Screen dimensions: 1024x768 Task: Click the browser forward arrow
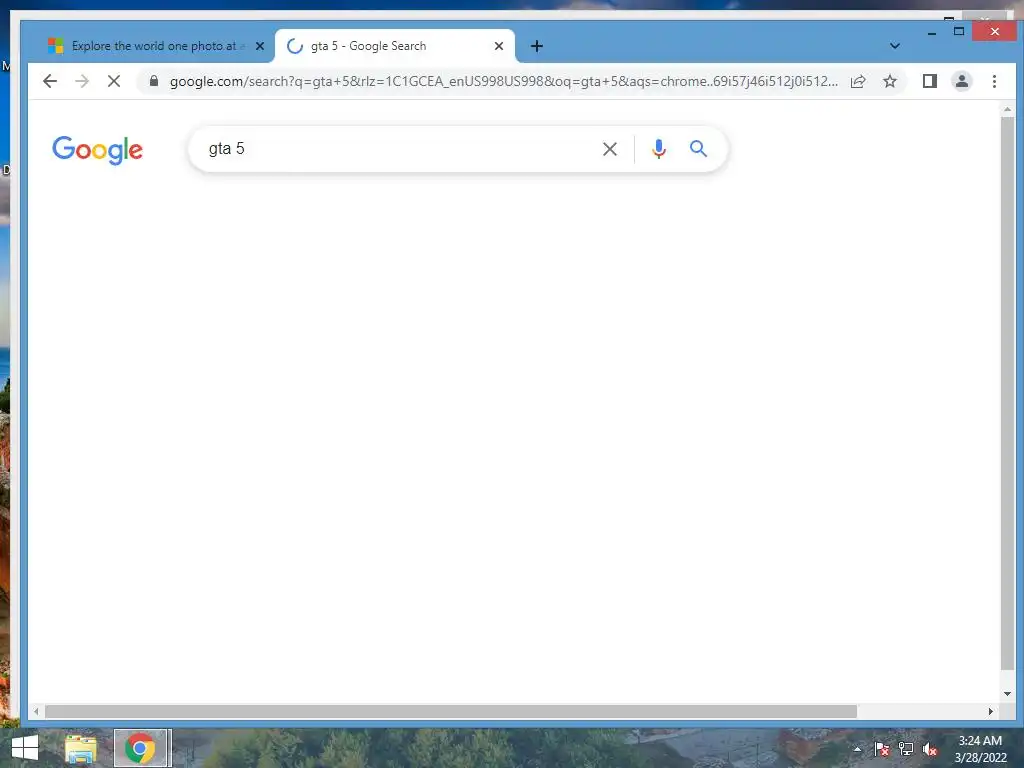(82, 81)
